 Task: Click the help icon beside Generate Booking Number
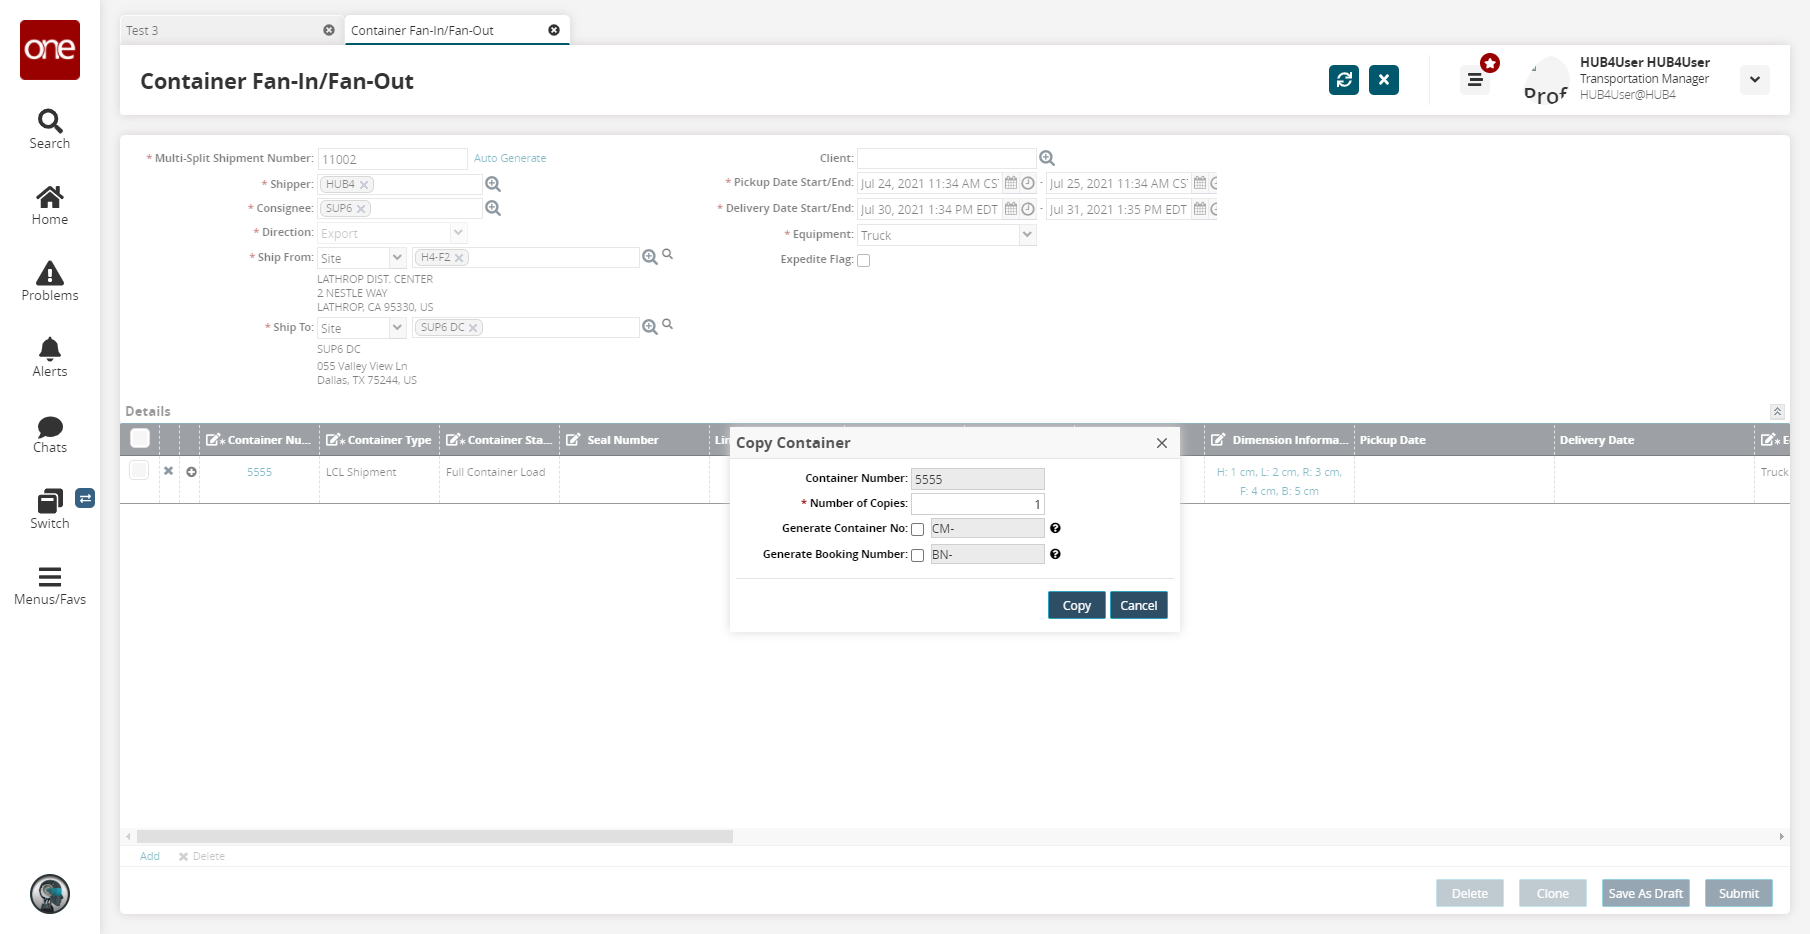pos(1055,554)
